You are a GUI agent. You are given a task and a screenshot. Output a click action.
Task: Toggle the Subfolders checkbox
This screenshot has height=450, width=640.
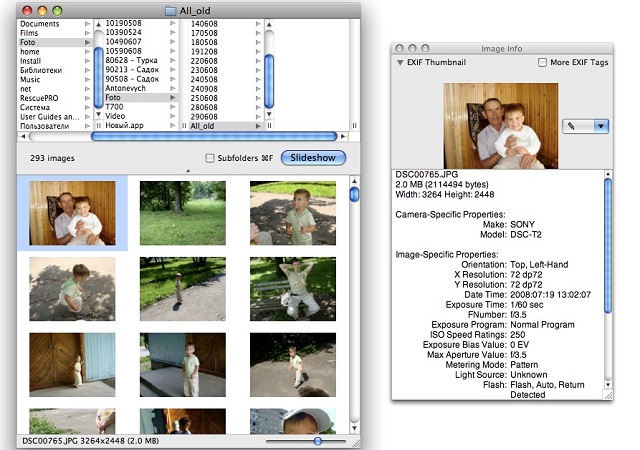pyautogui.click(x=210, y=158)
